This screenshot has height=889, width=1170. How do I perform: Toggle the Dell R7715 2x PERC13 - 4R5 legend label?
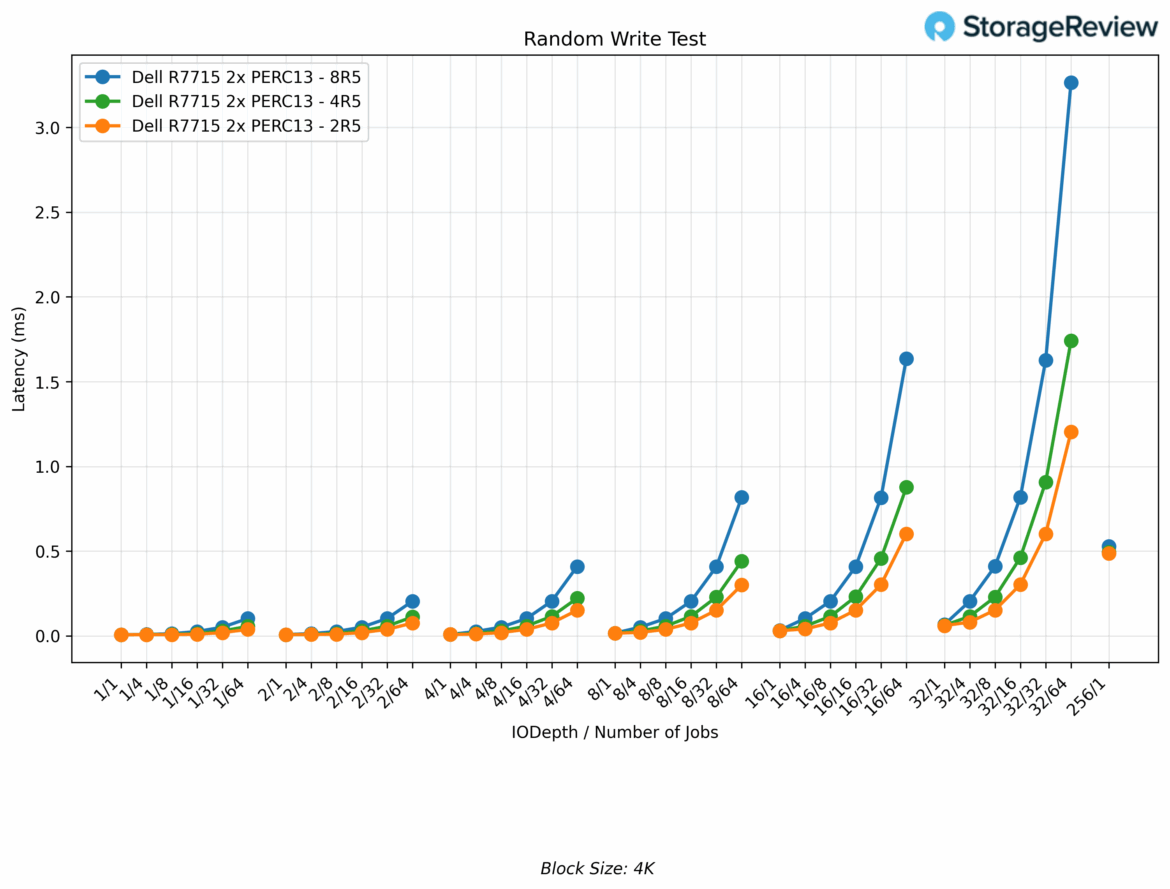pos(246,101)
